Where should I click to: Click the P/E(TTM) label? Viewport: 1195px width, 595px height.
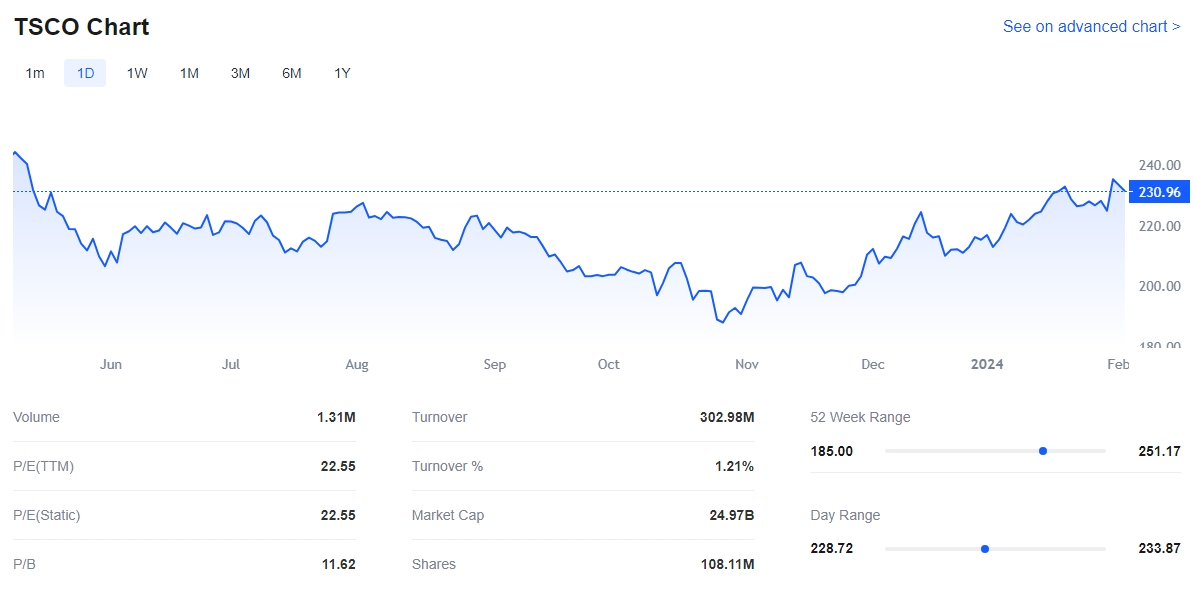pyautogui.click(x=43, y=466)
